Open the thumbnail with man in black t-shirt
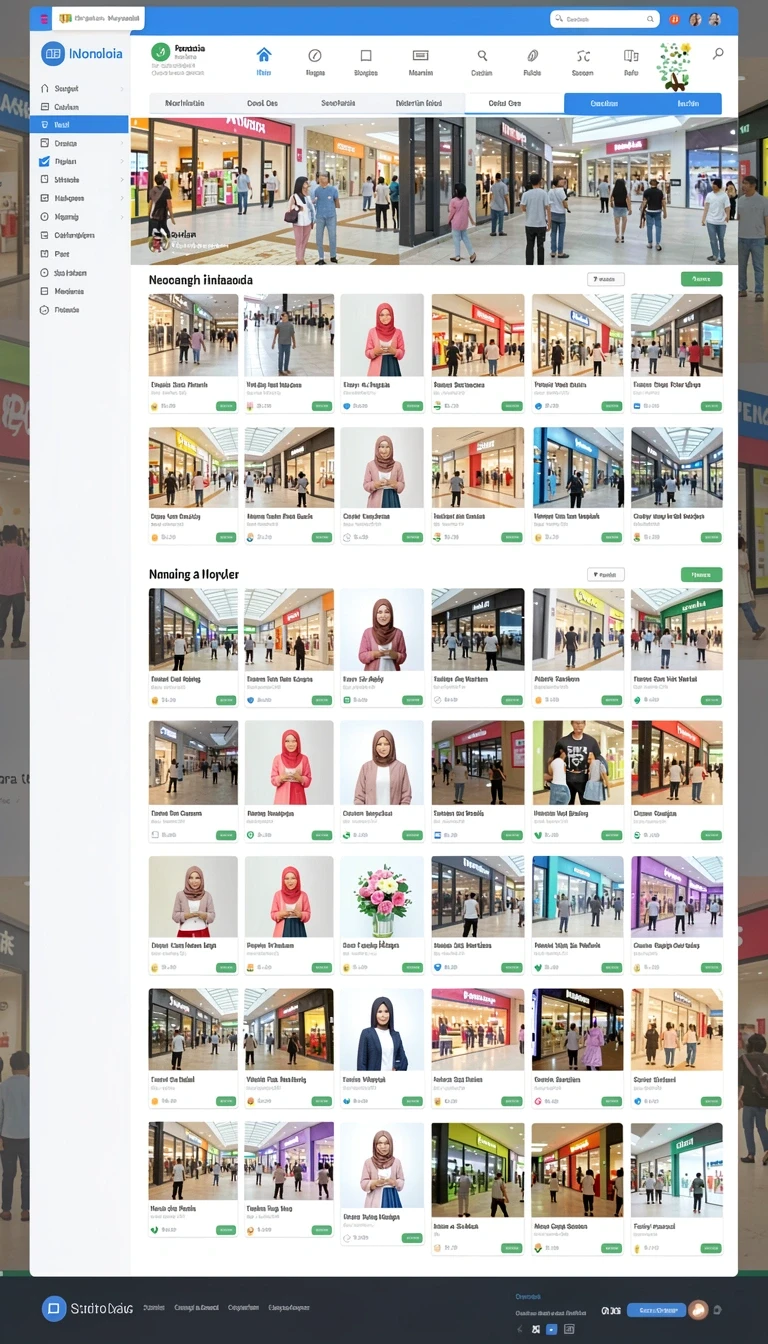This screenshot has height=1344, width=768. [x=577, y=763]
